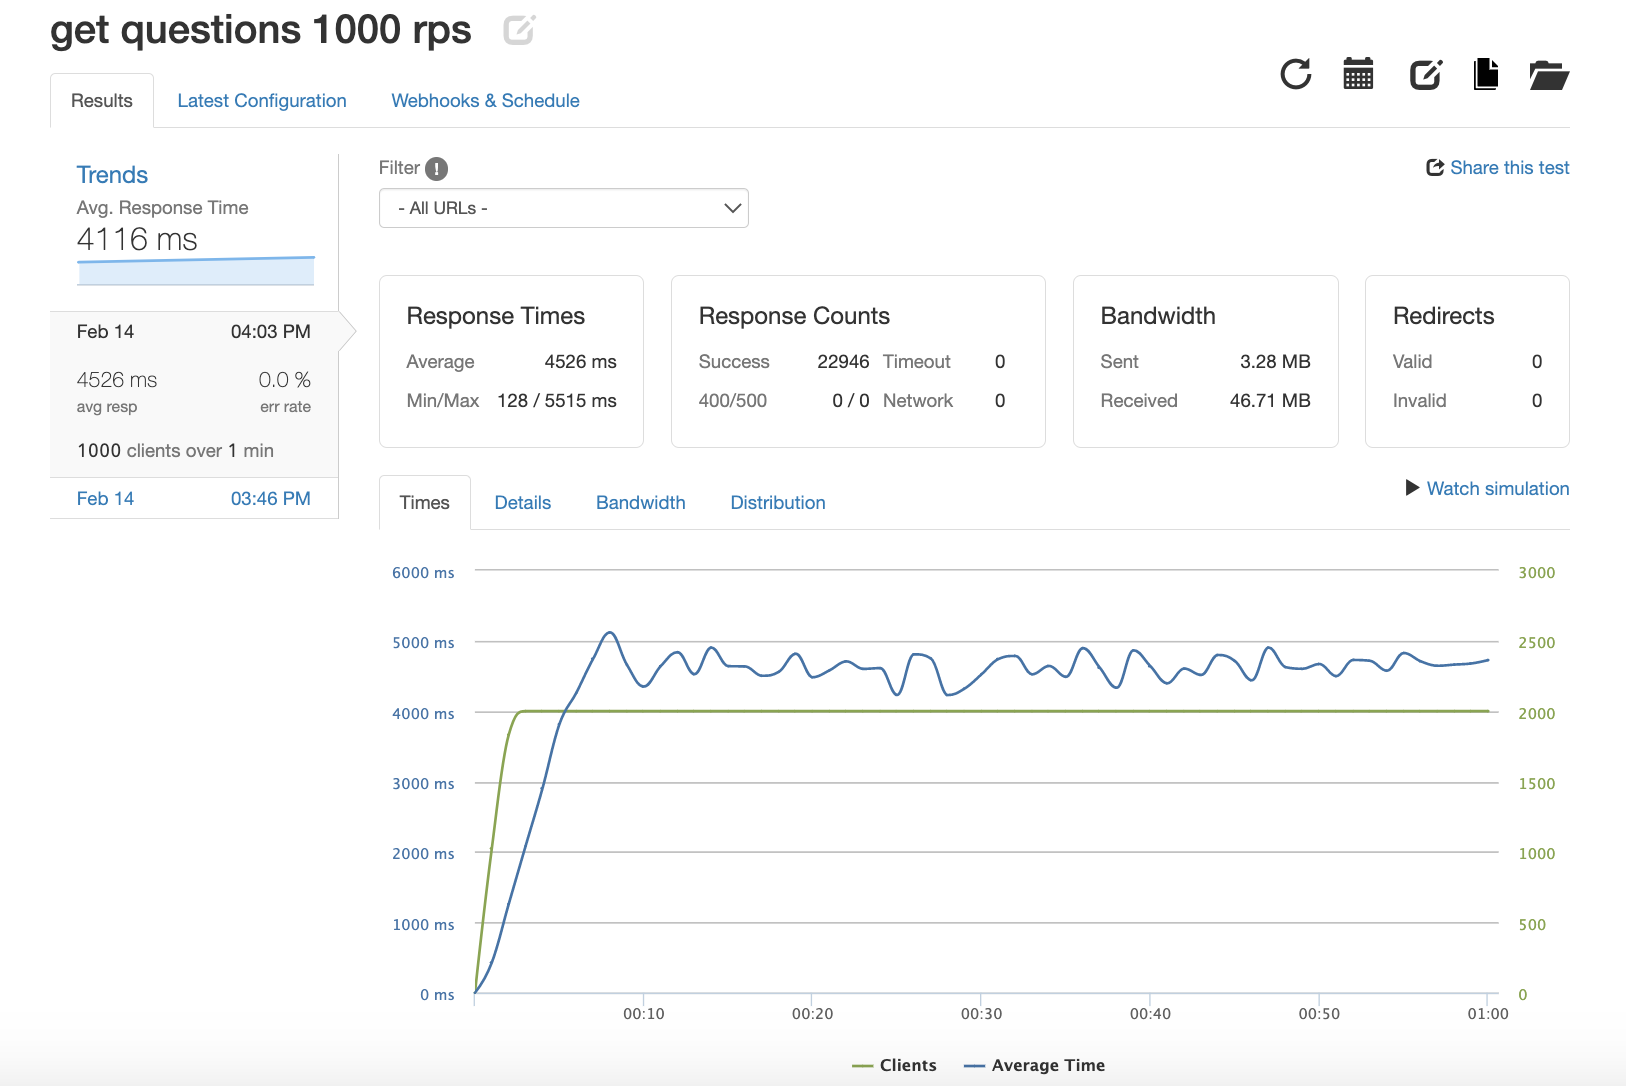Open the Webhooks & Schedule tab
The height and width of the screenshot is (1086, 1626).
pos(485,101)
